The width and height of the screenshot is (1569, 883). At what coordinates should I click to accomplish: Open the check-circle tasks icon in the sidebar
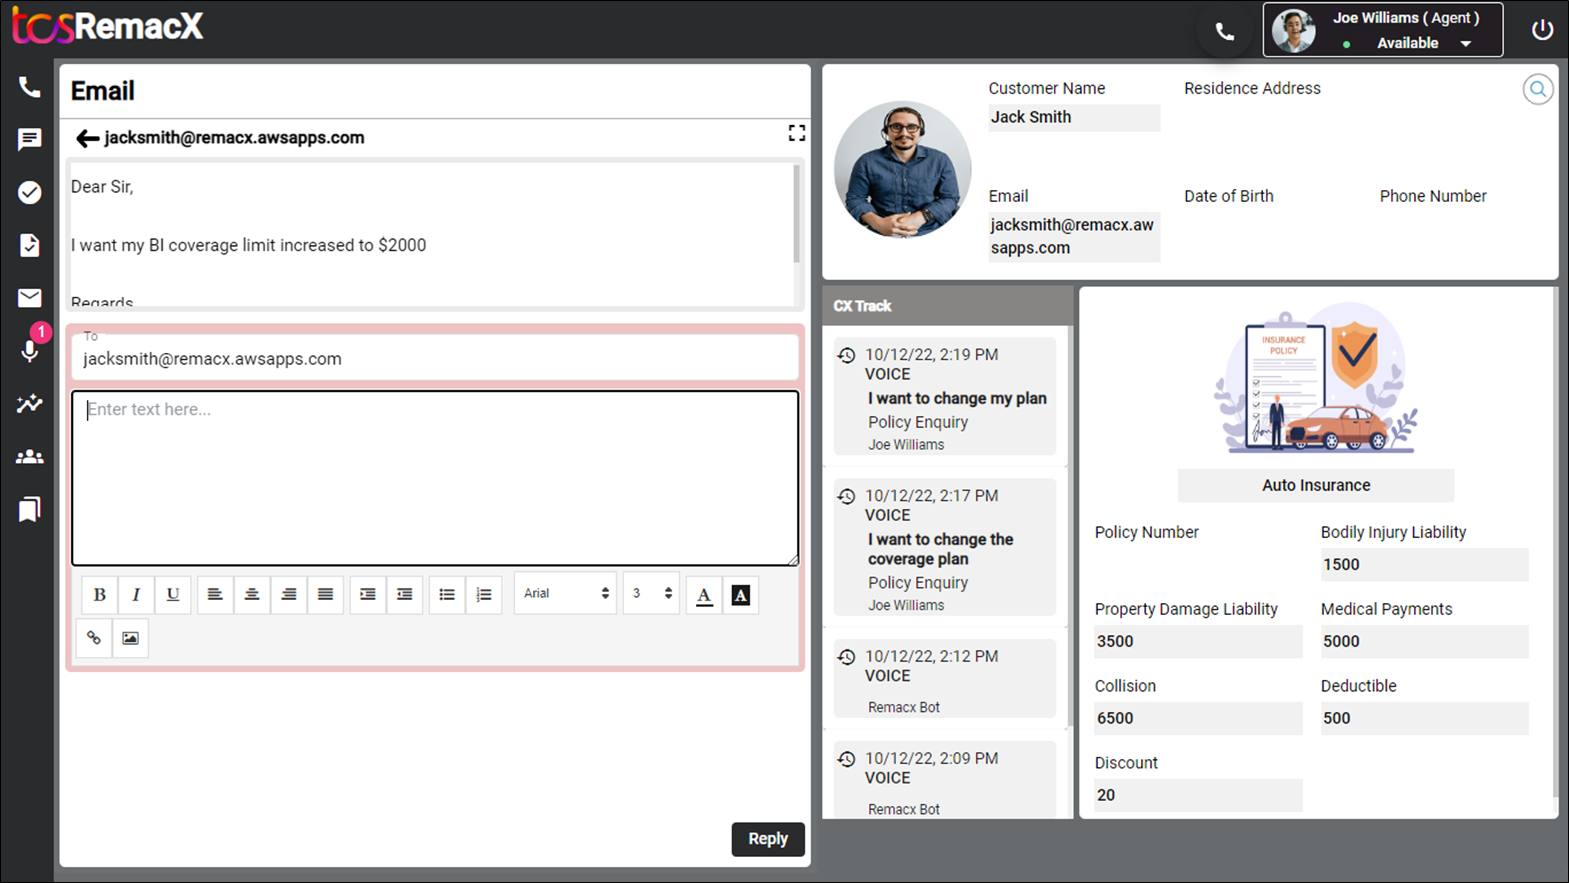pos(29,192)
